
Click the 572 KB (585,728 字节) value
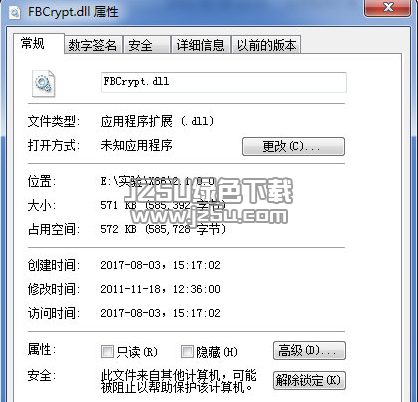(x=163, y=229)
